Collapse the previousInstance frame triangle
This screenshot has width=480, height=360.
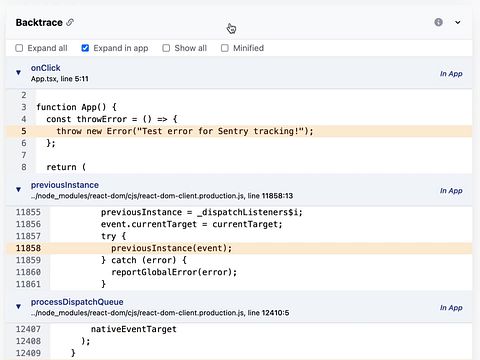18,189
